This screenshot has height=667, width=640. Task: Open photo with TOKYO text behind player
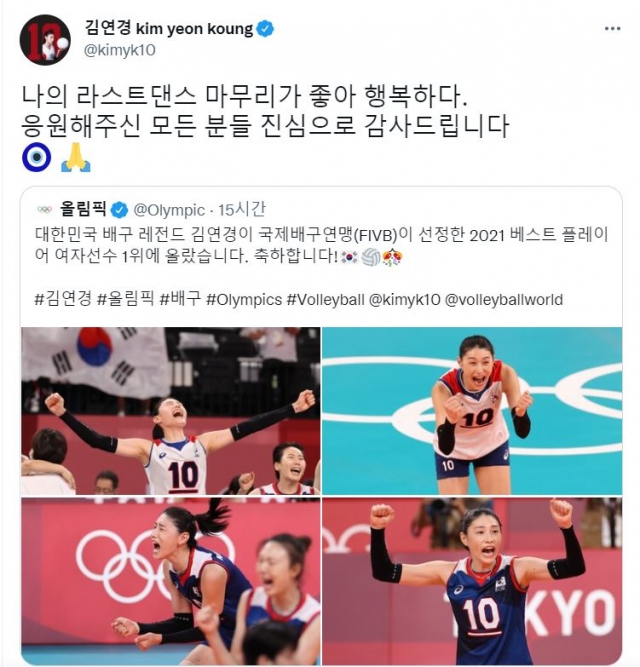pos(472,581)
